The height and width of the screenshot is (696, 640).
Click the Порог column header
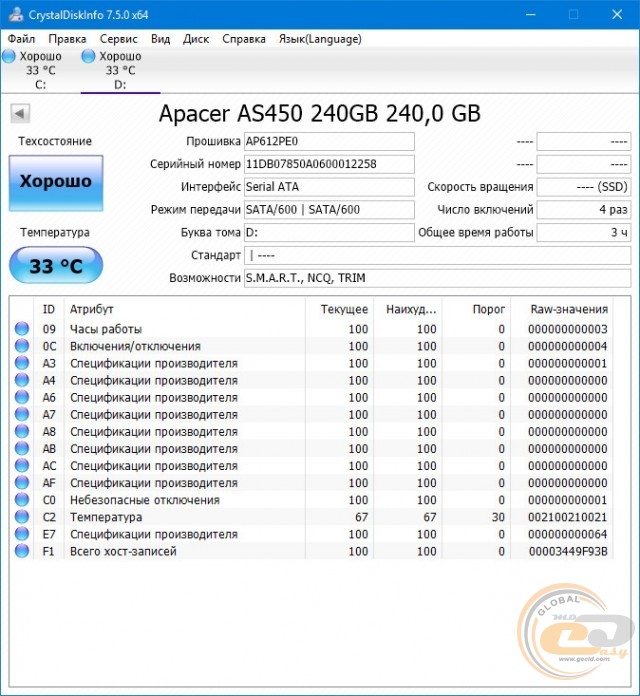(x=477, y=309)
